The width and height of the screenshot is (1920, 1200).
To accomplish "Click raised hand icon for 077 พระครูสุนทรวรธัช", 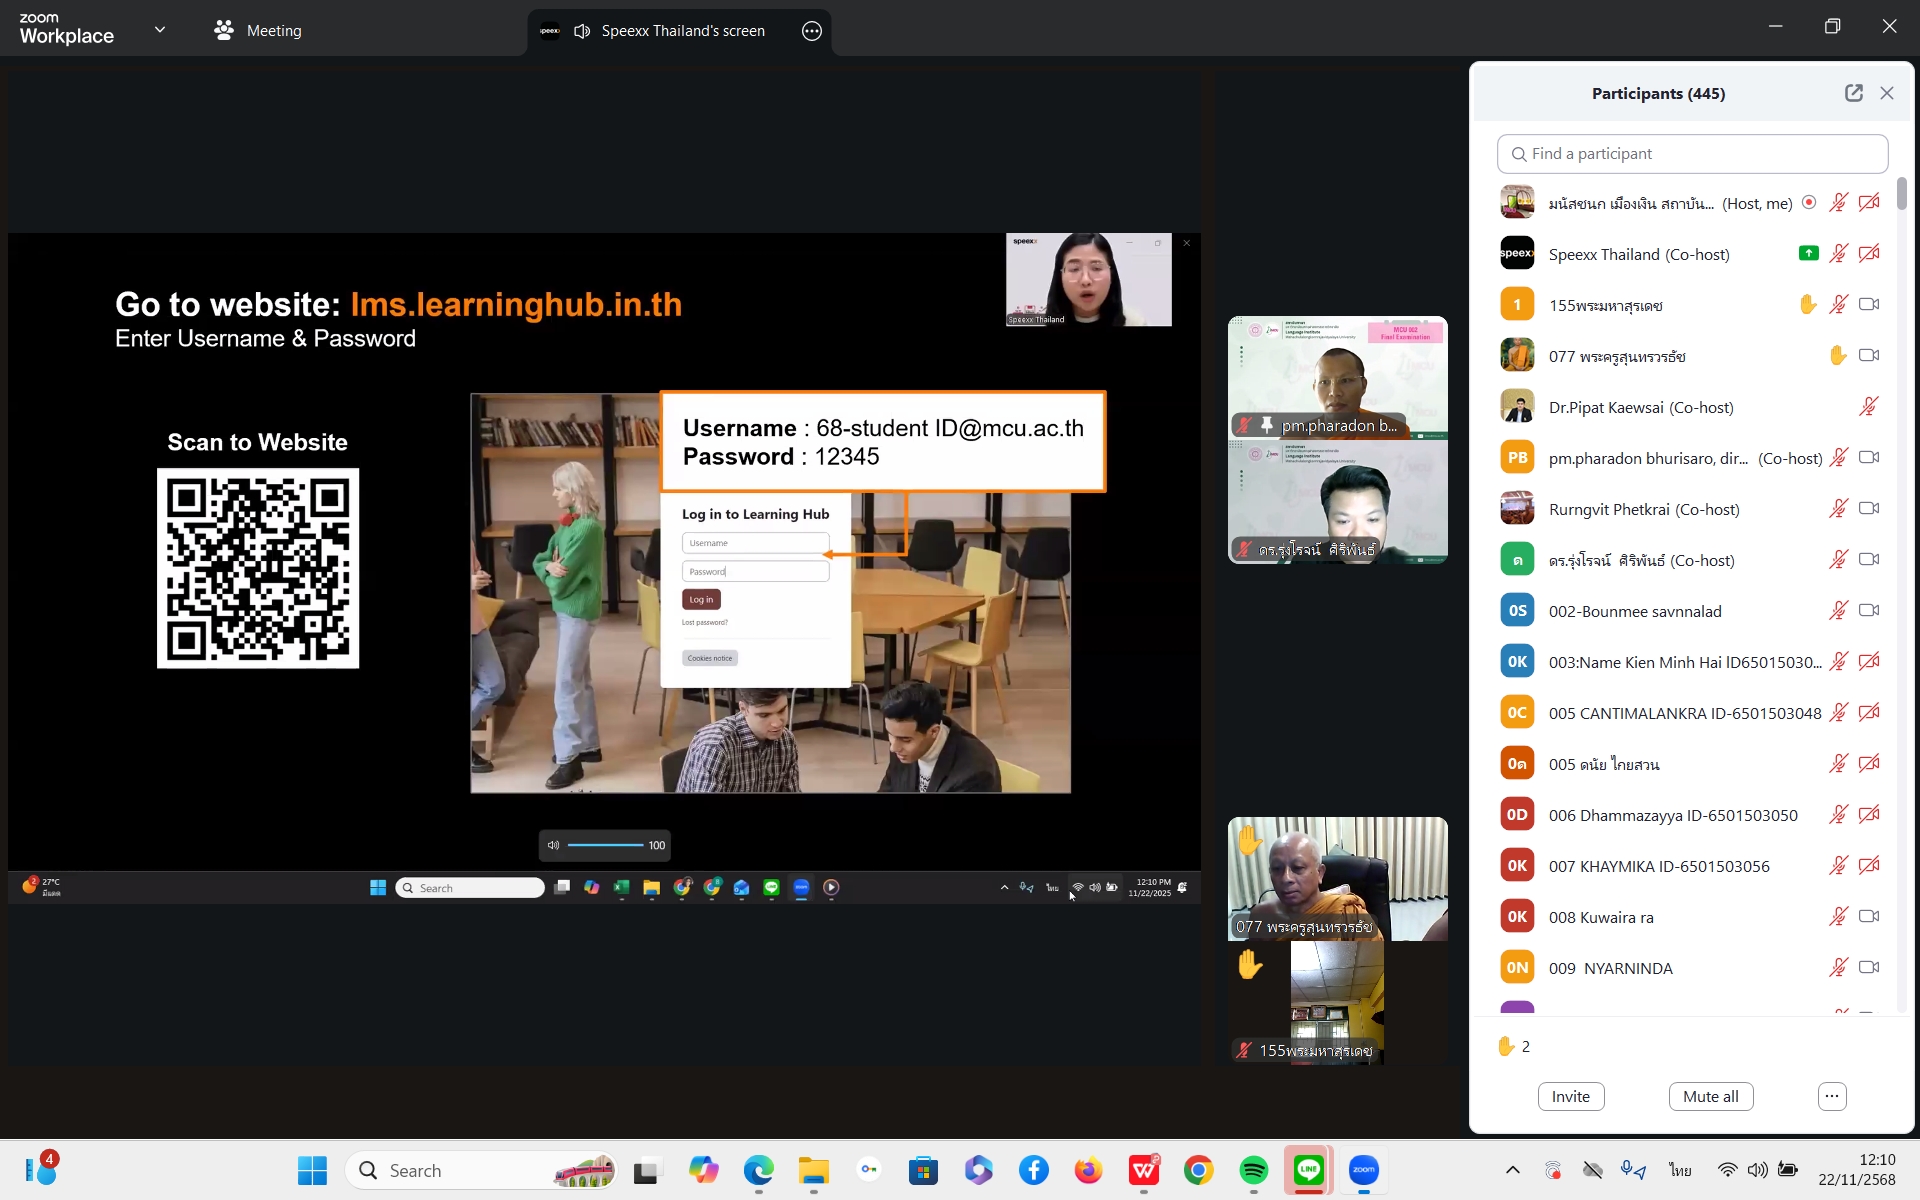I will [x=1837, y=356].
